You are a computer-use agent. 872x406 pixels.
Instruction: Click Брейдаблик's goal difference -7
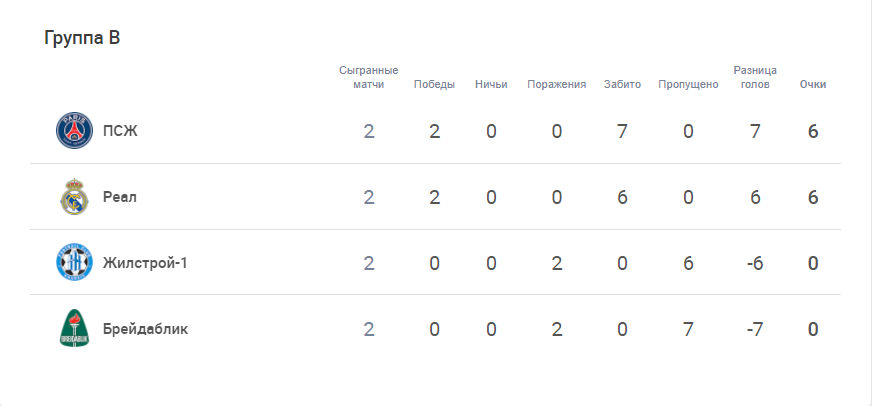coord(755,329)
